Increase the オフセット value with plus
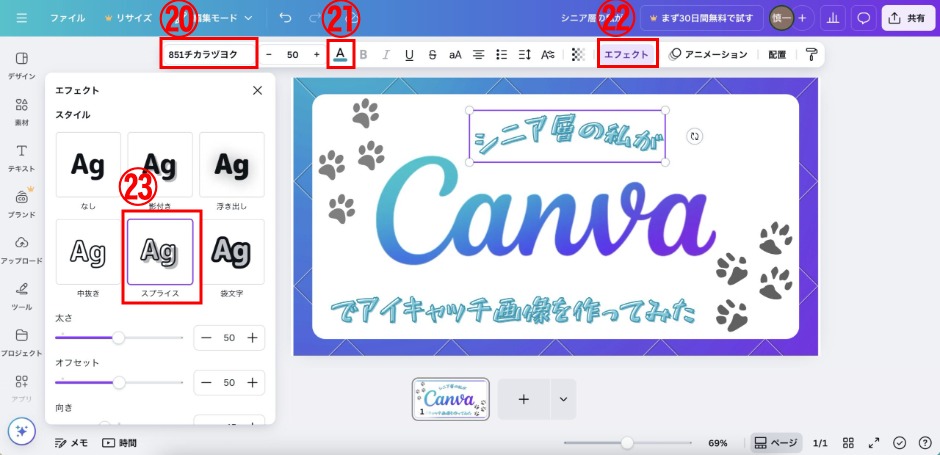Viewport: 940px width, 455px height. coord(252,382)
